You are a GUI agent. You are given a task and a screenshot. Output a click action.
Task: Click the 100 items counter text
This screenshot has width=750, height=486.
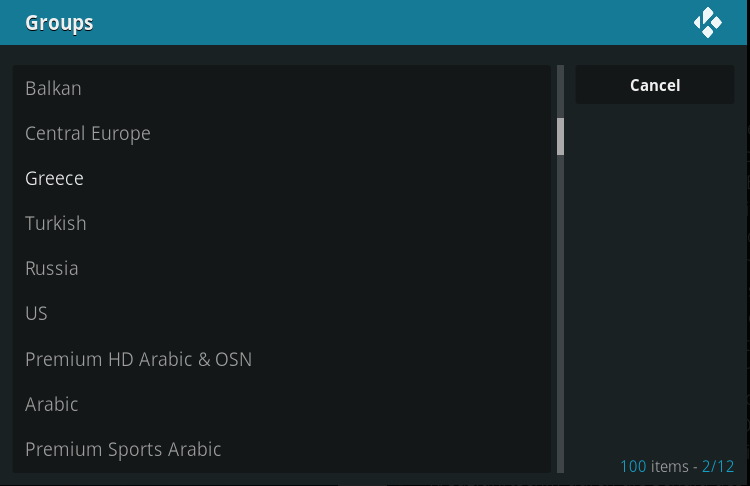(x=654, y=466)
